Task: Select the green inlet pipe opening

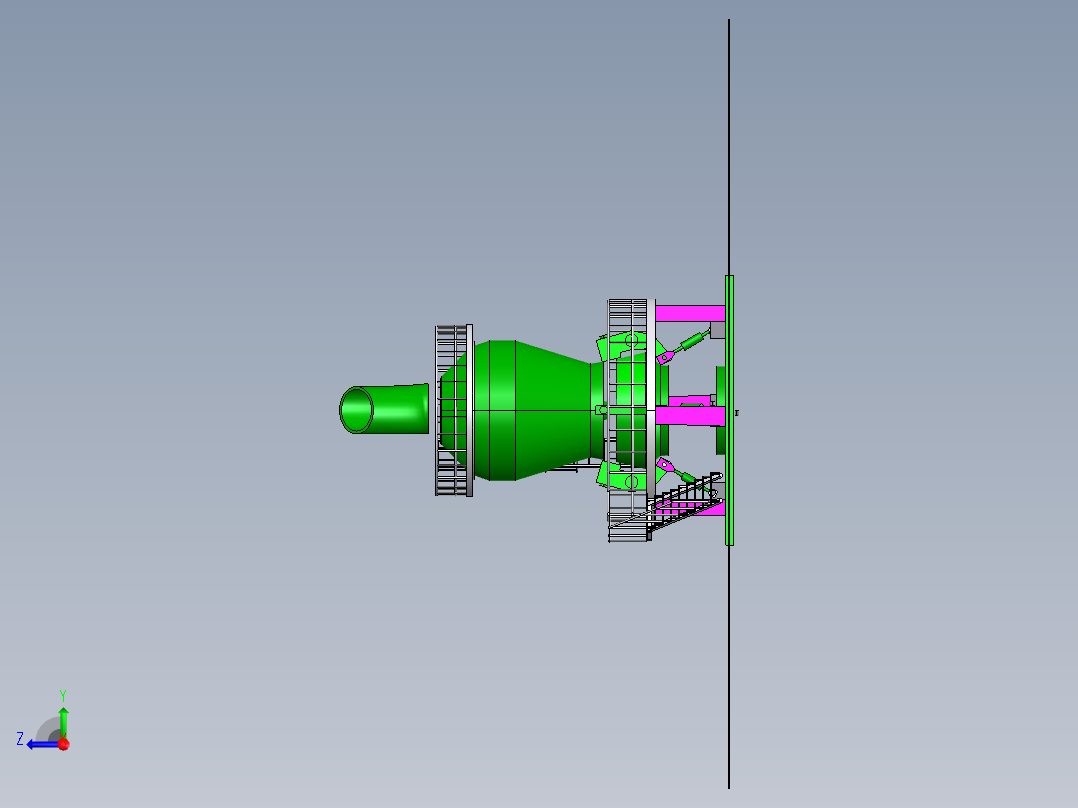Action: (x=356, y=410)
